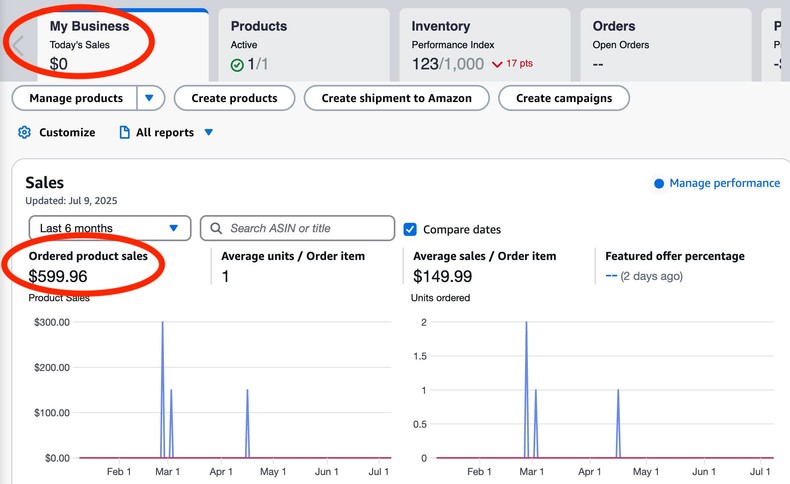Click the Customize gear icon
This screenshot has width=790, height=484.
point(25,132)
